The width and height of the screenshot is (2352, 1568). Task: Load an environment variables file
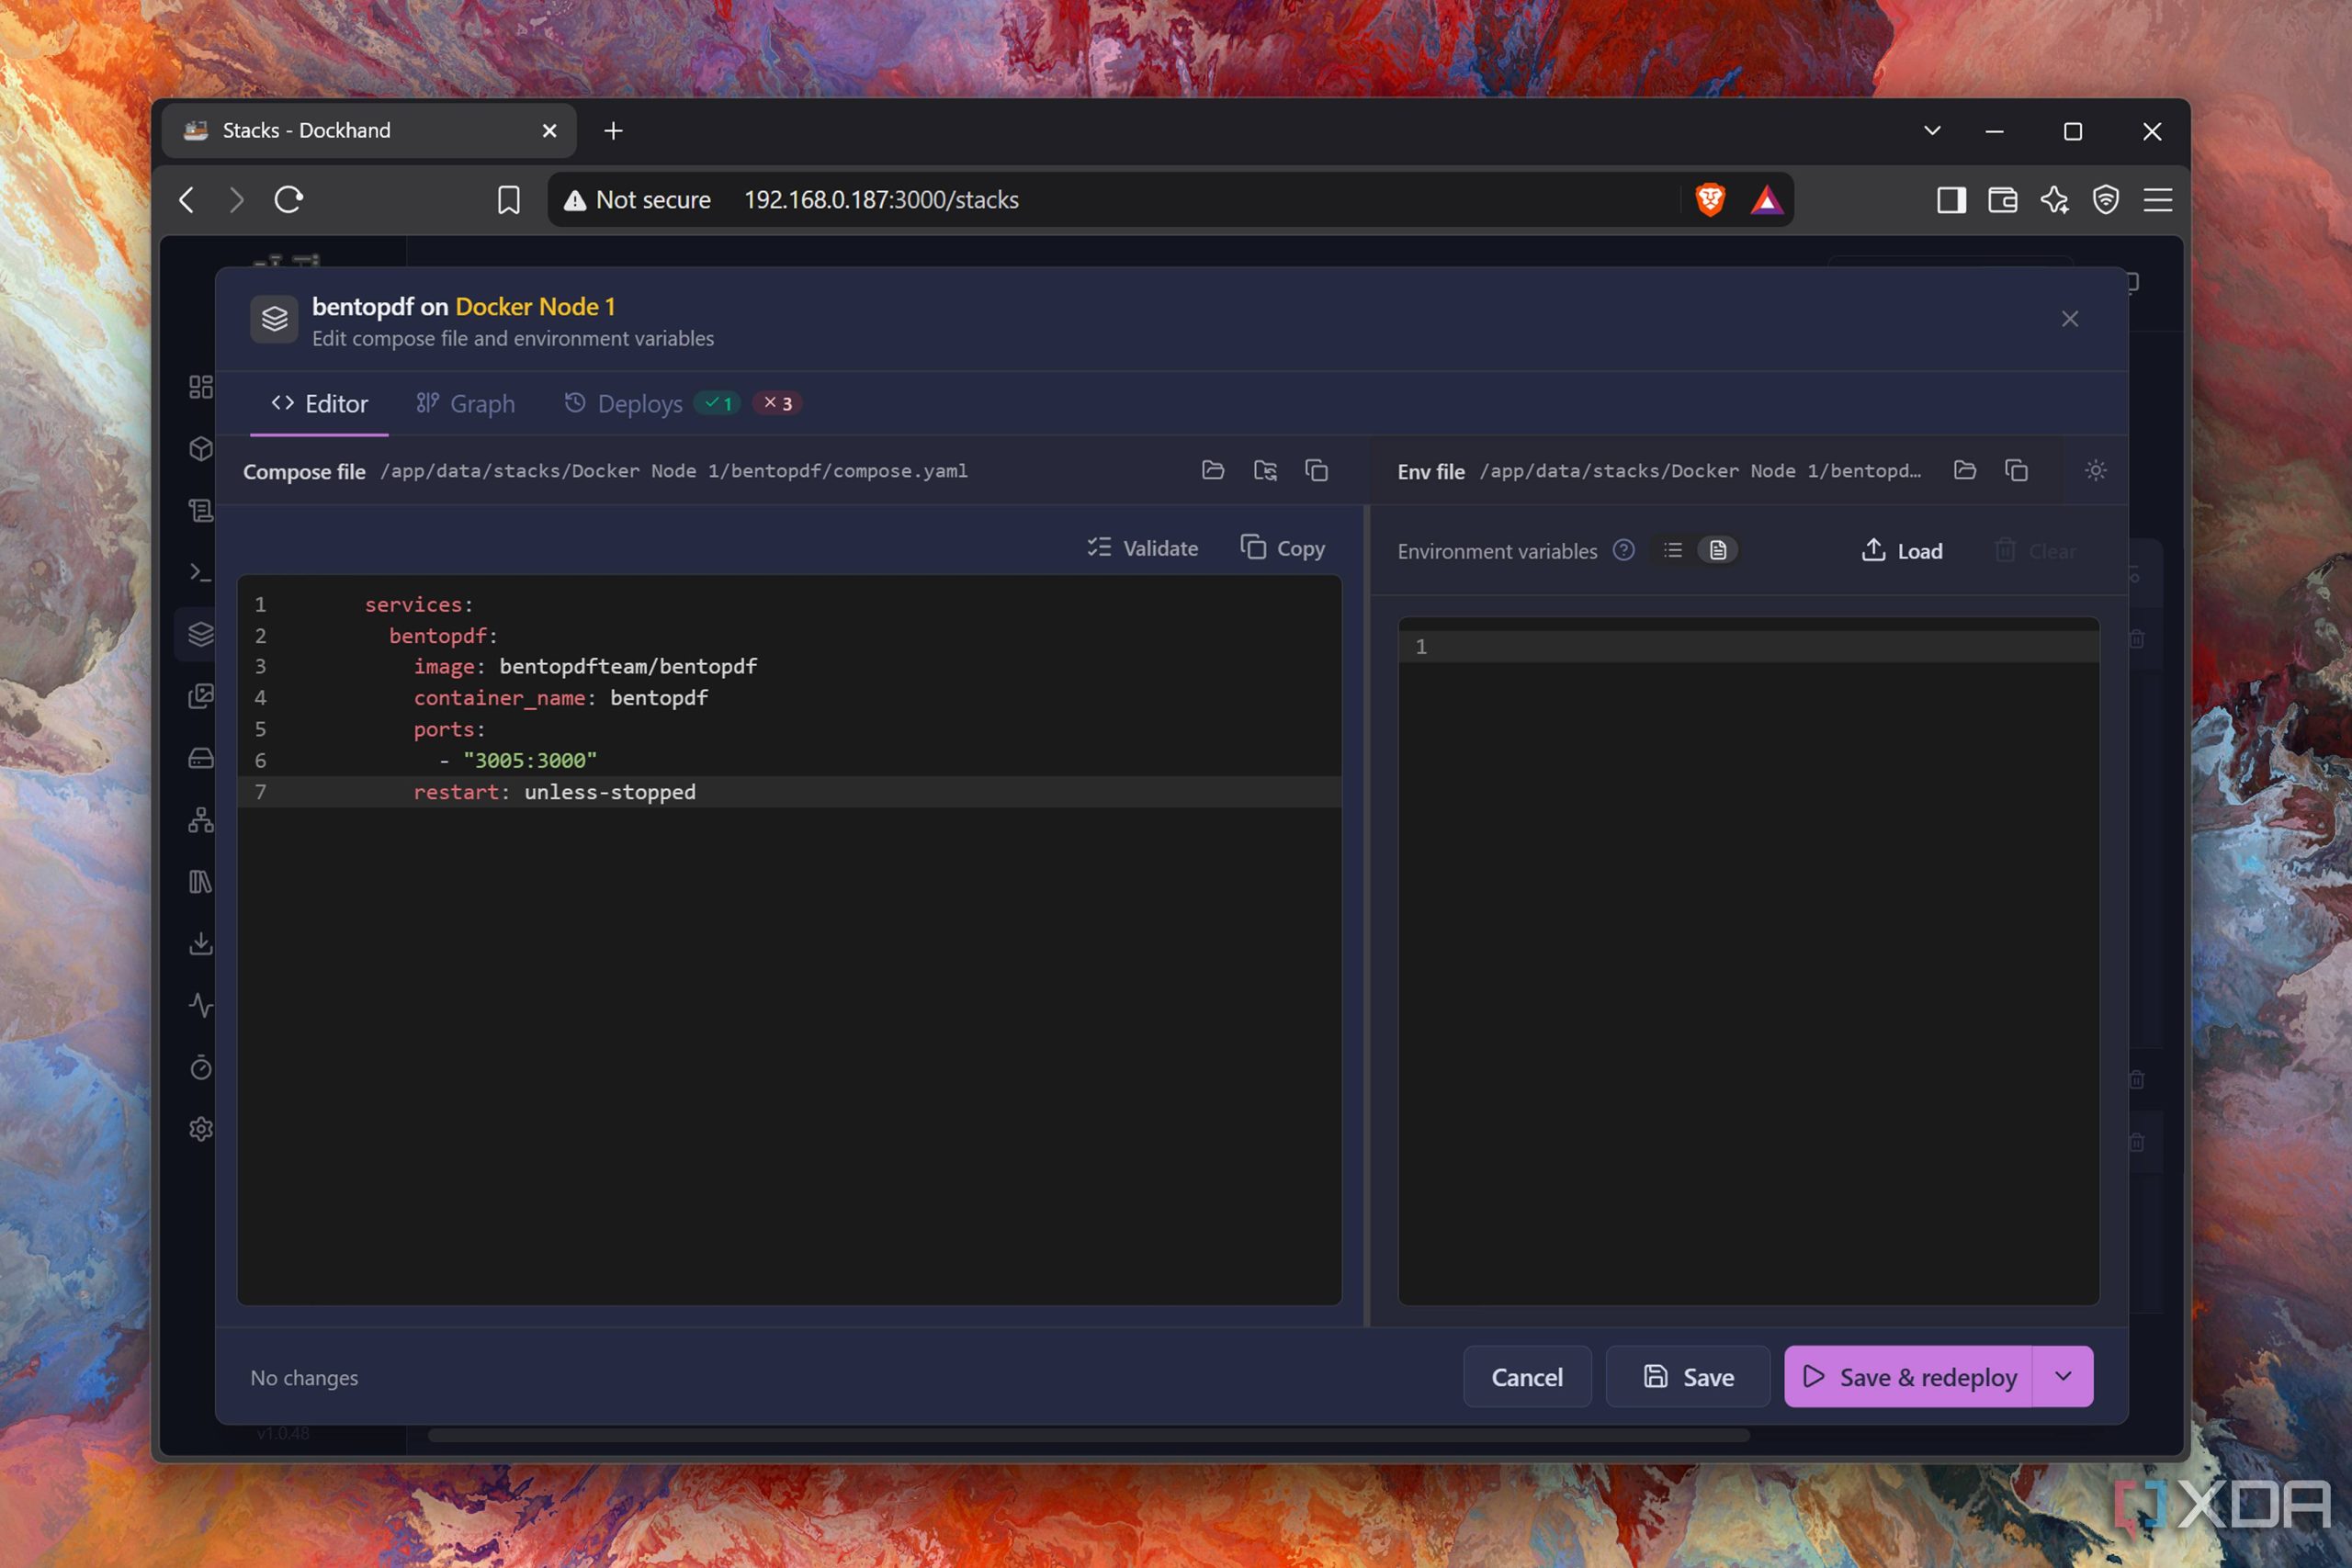coord(1902,551)
